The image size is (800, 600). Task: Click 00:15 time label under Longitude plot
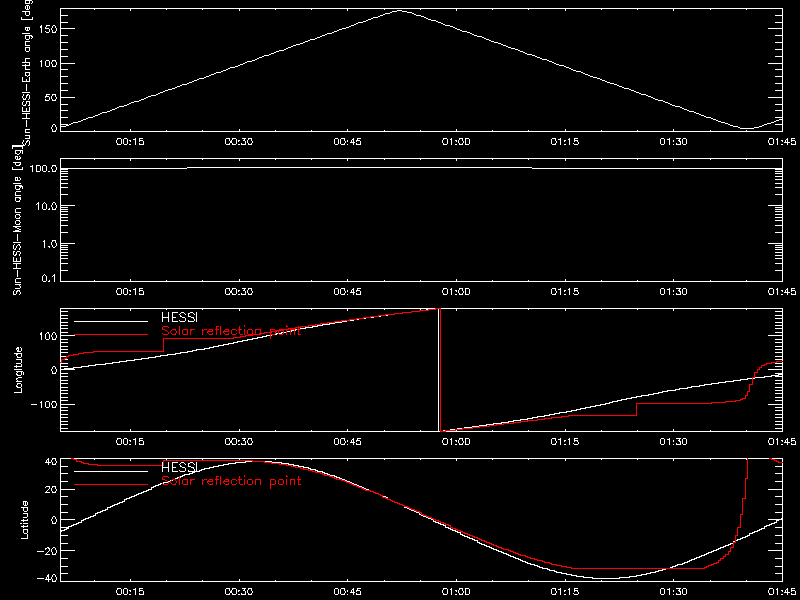coord(130,442)
